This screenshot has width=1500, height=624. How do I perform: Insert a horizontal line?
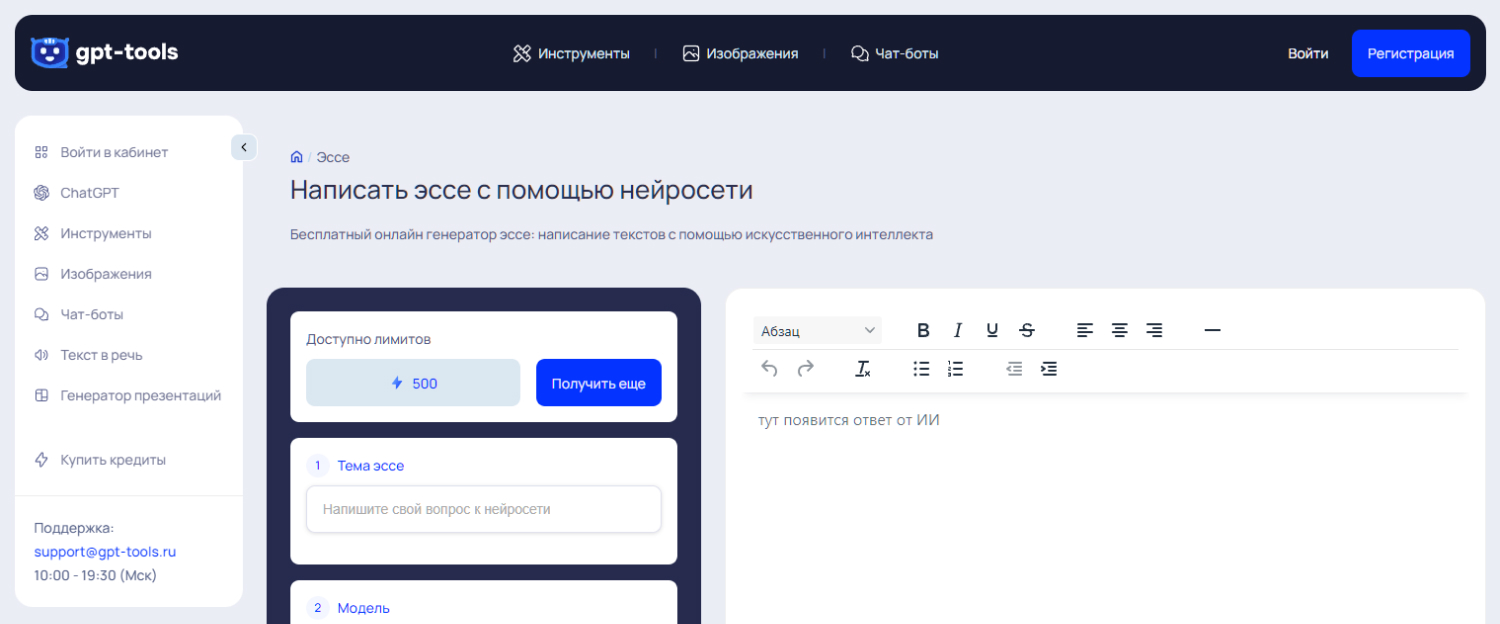pyautogui.click(x=1212, y=329)
